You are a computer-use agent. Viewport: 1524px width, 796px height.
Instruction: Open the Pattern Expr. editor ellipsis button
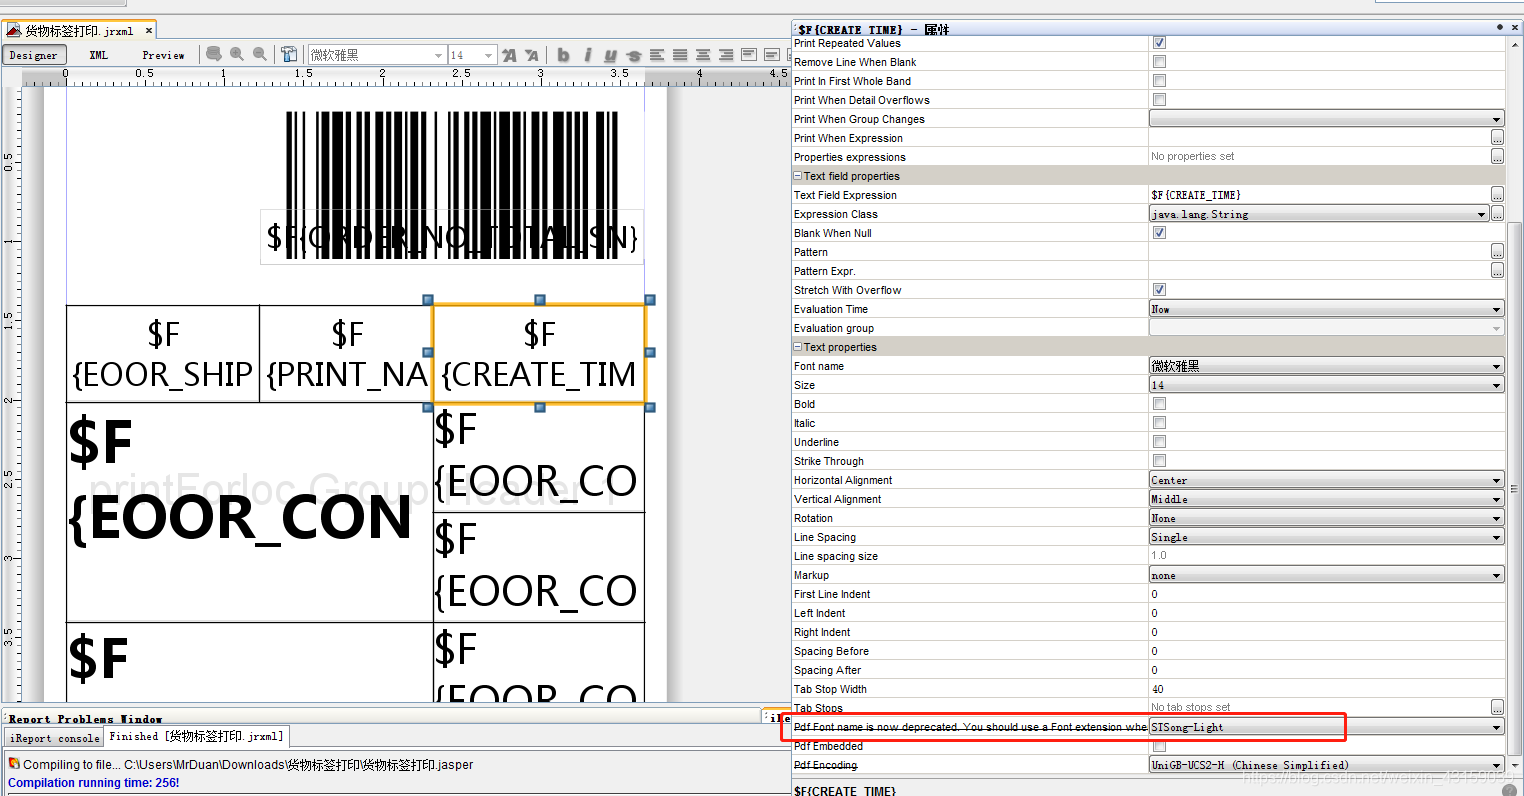pos(1497,271)
